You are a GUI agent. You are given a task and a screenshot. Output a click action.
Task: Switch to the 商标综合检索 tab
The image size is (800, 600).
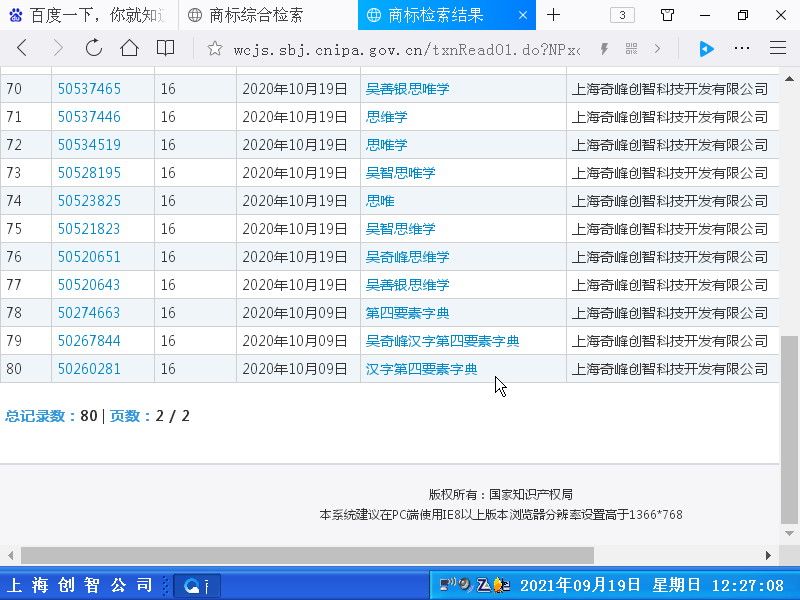click(256, 15)
